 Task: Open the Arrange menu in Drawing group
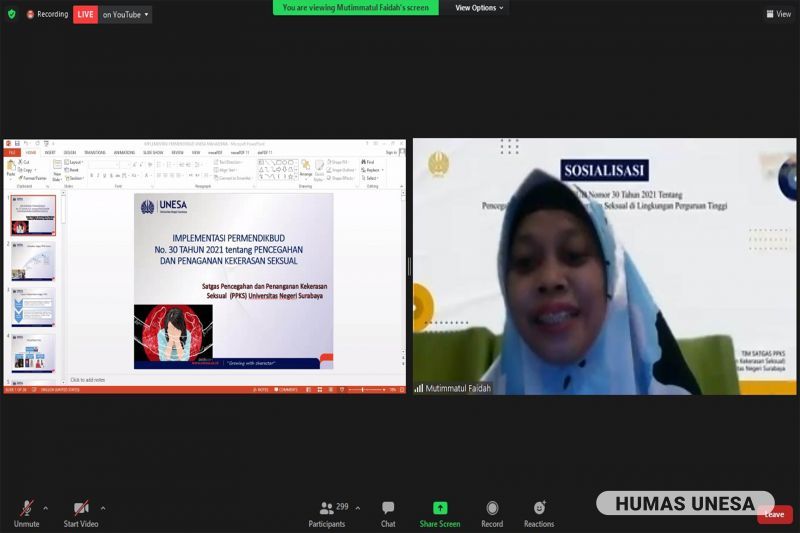pyautogui.click(x=306, y=169)
